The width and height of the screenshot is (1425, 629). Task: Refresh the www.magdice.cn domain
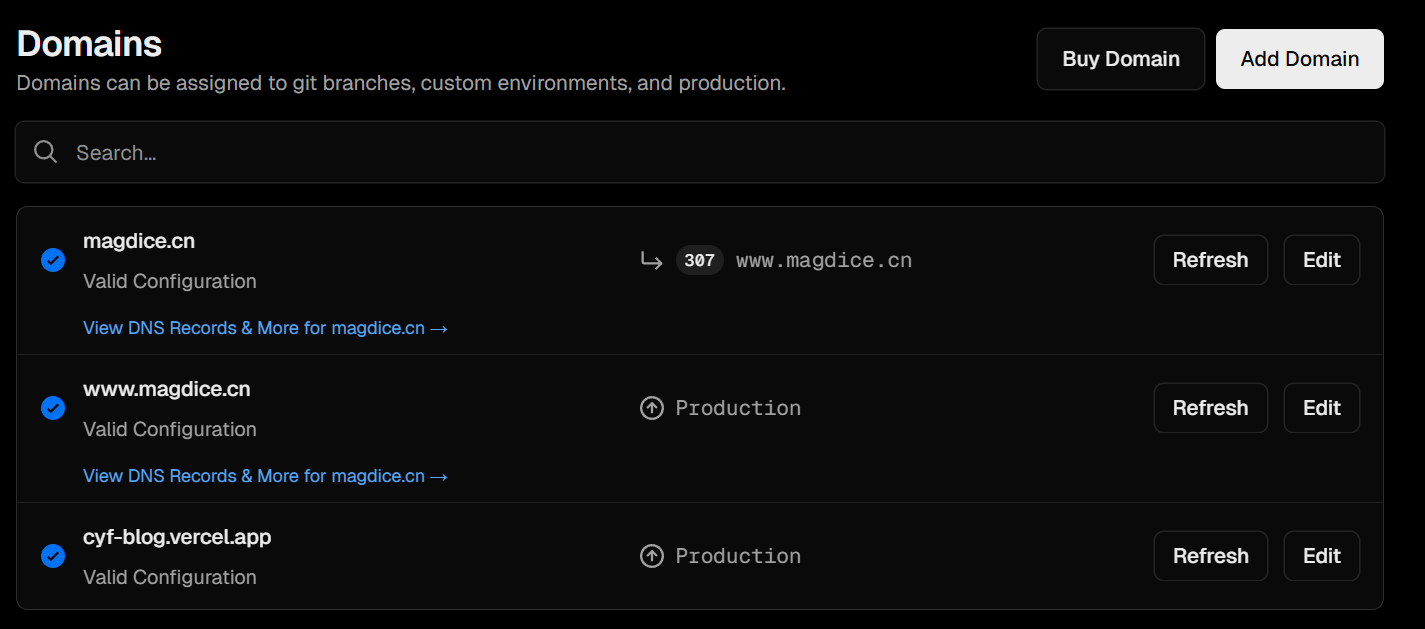[1210, 408]
